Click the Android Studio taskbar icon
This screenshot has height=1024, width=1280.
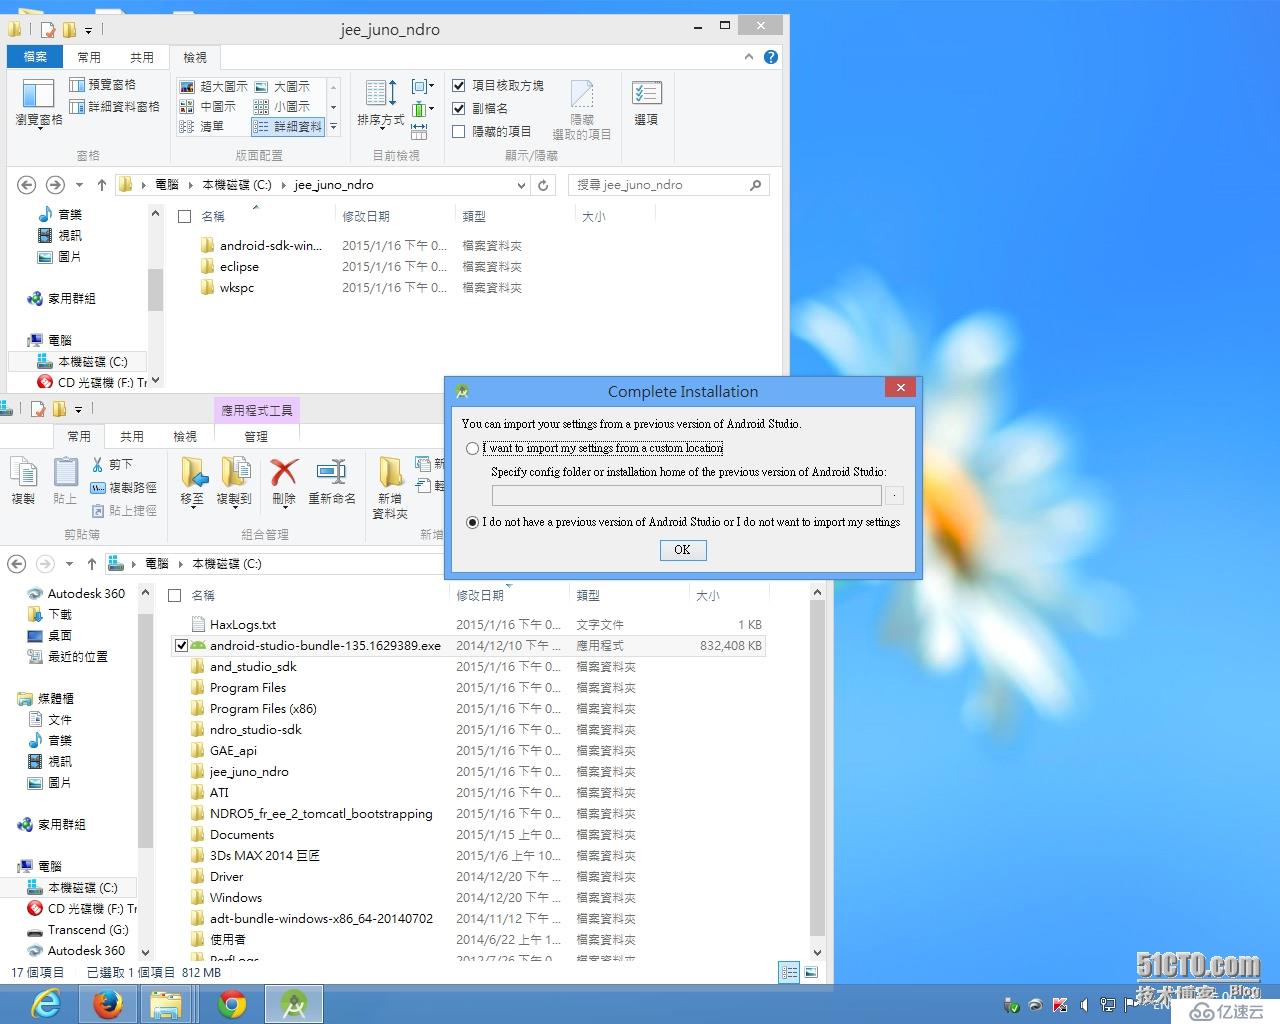click(x=293, y=1003)
